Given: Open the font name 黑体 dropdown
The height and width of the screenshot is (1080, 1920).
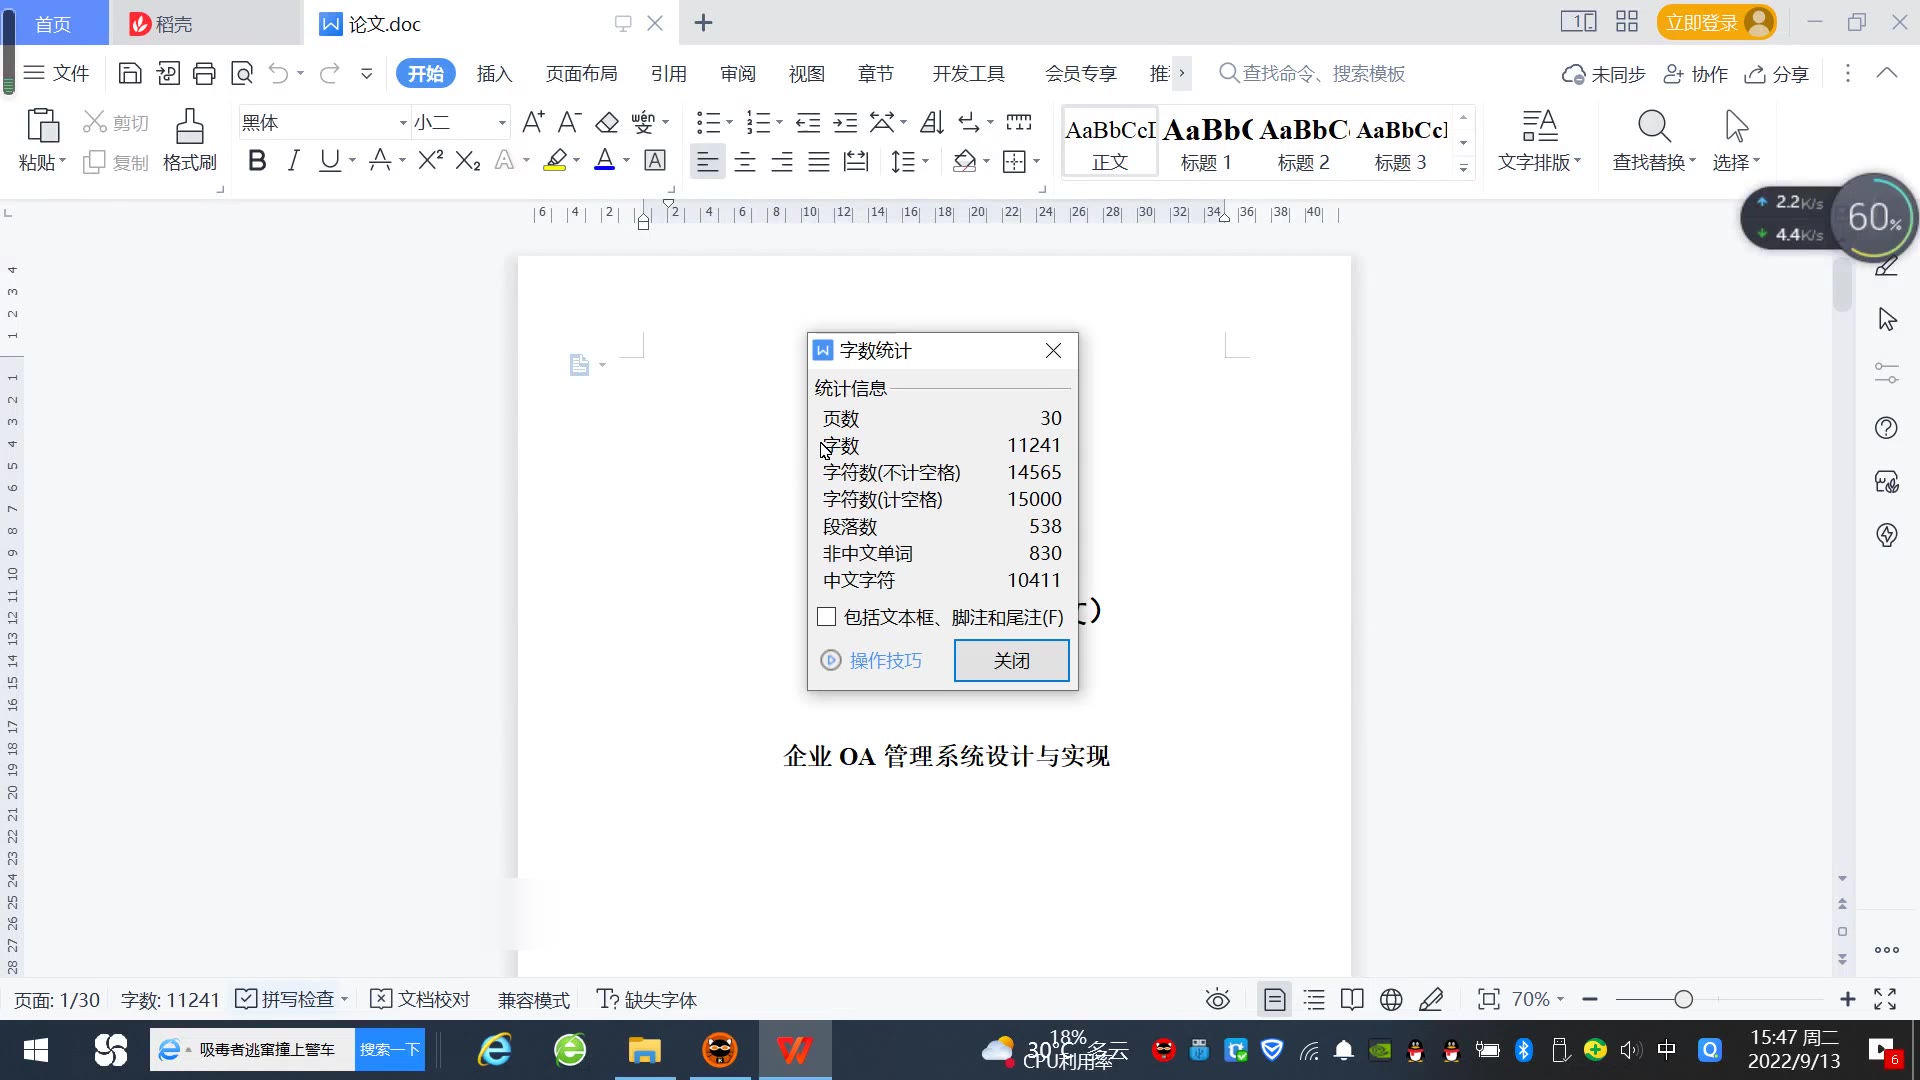Looking at the screenshot, I should 403,123.
